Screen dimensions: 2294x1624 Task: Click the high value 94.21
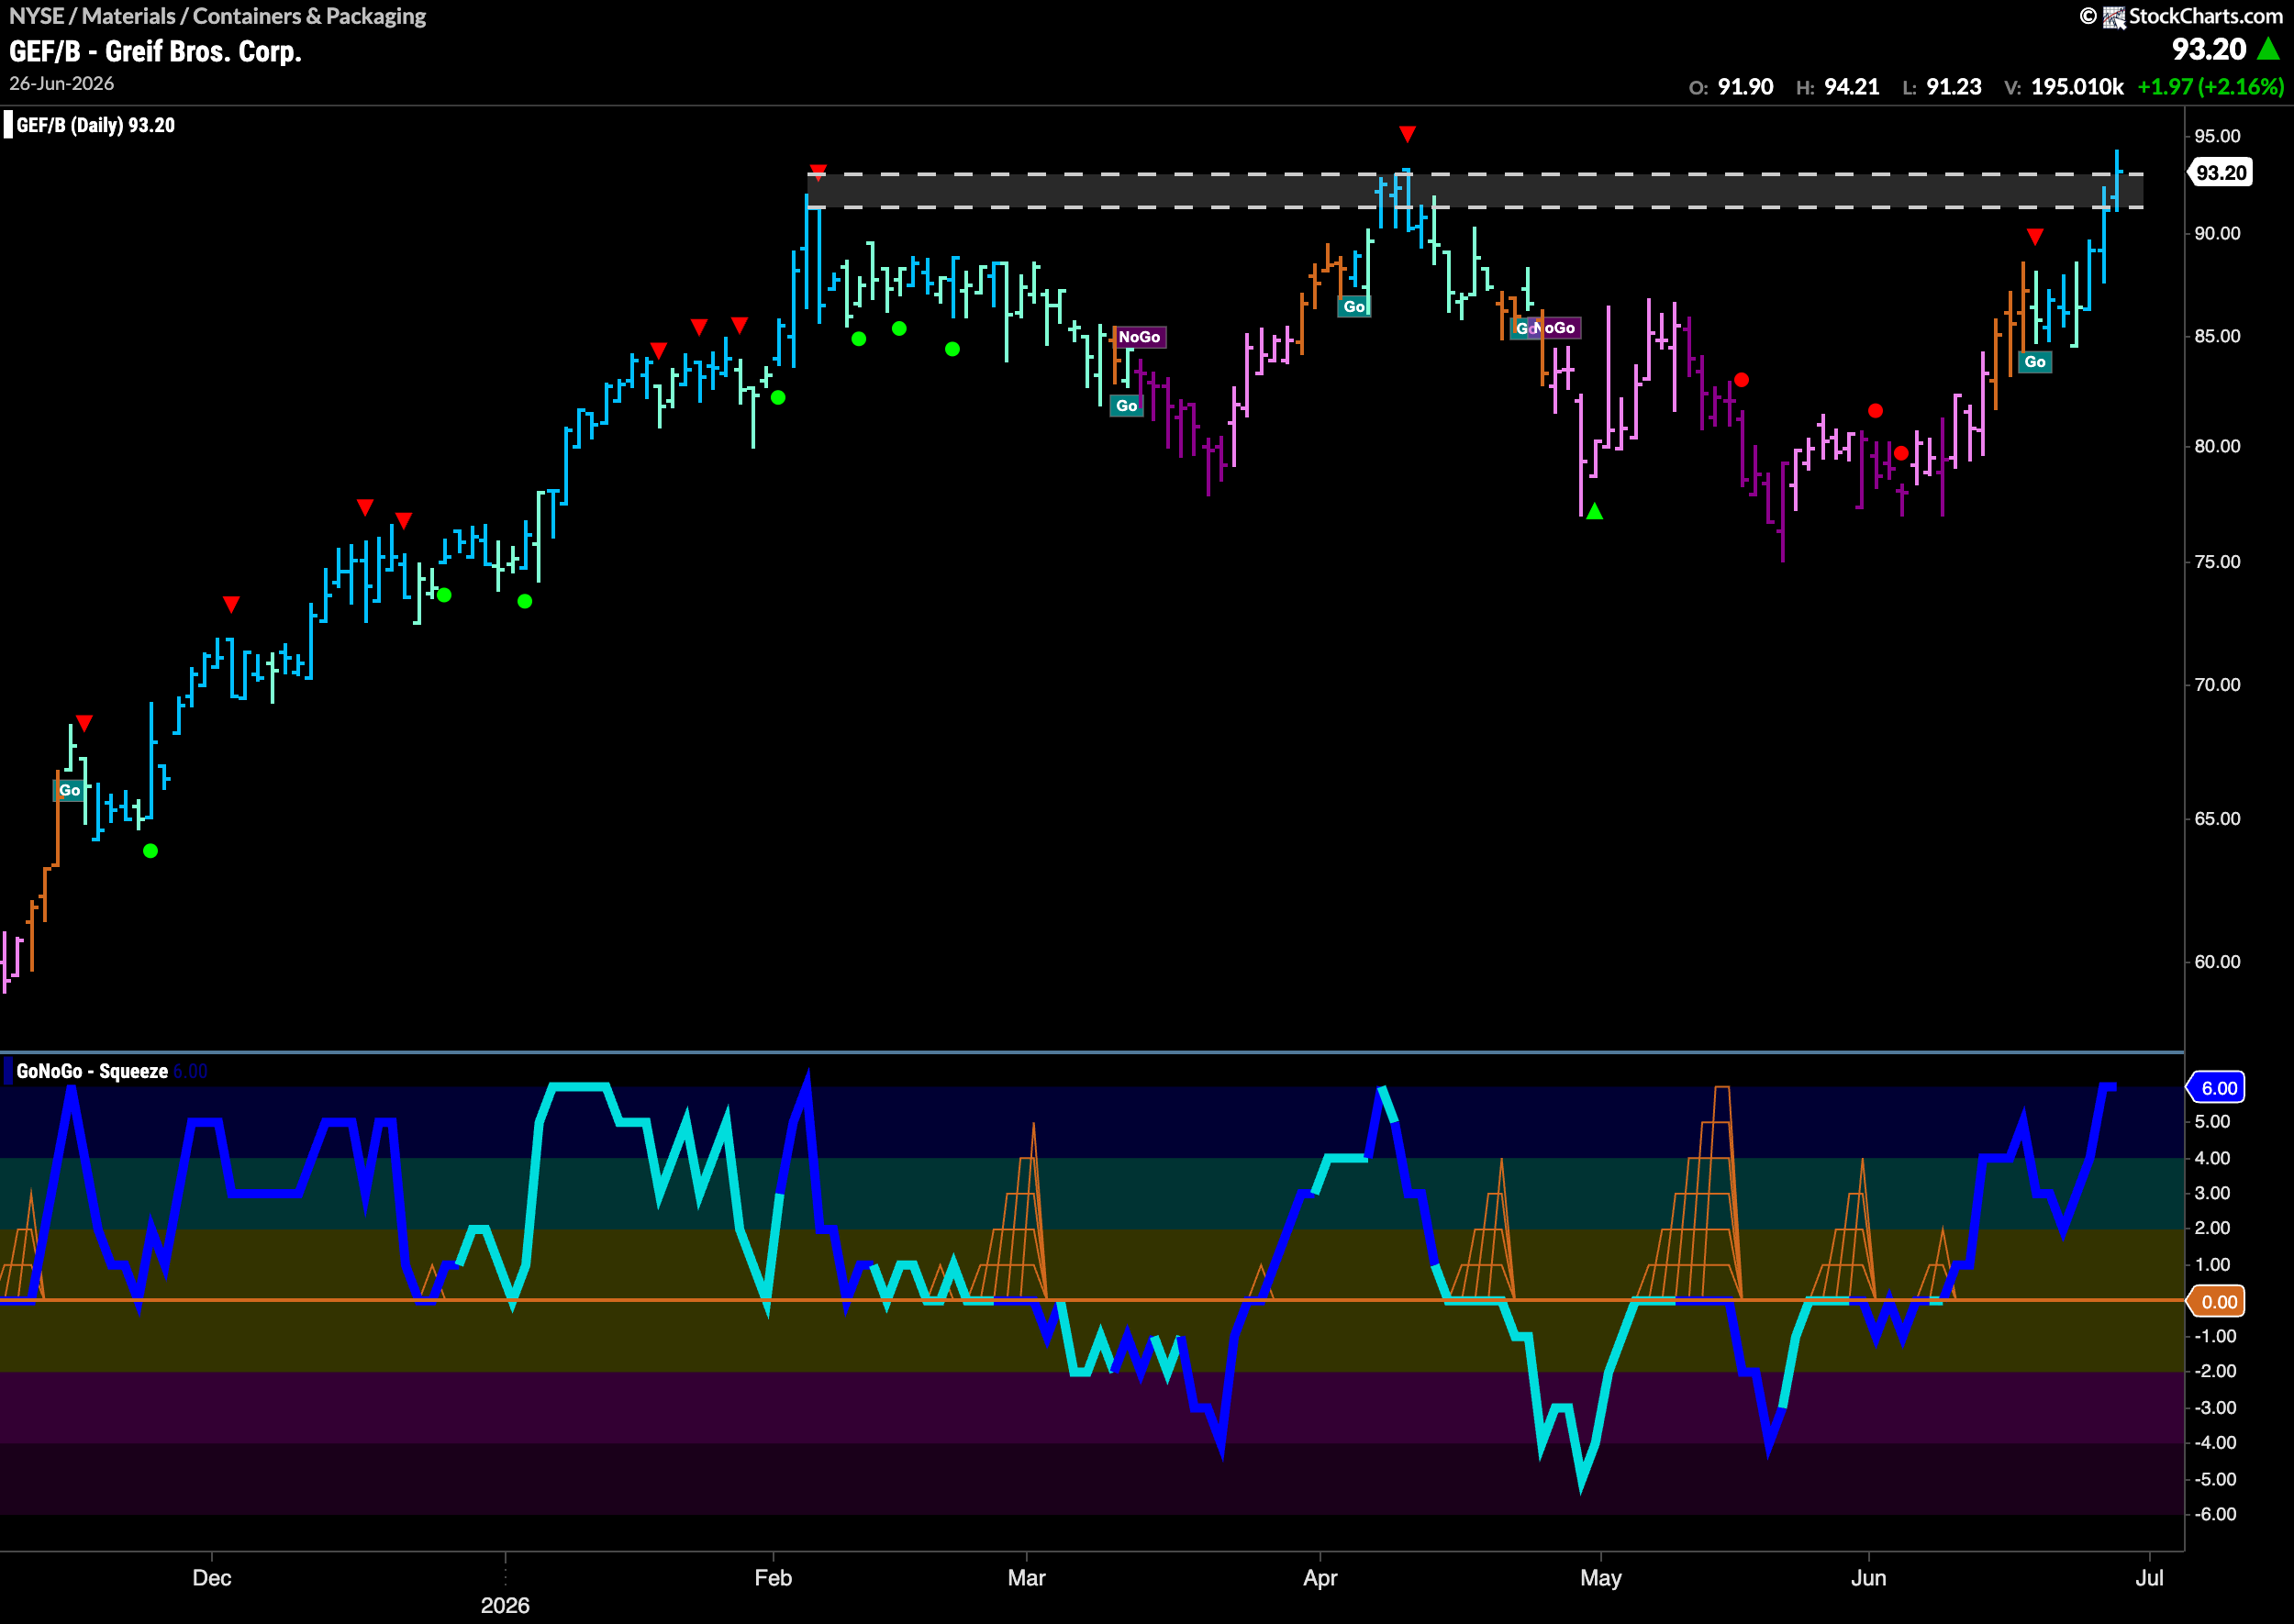pos(1851,87)
